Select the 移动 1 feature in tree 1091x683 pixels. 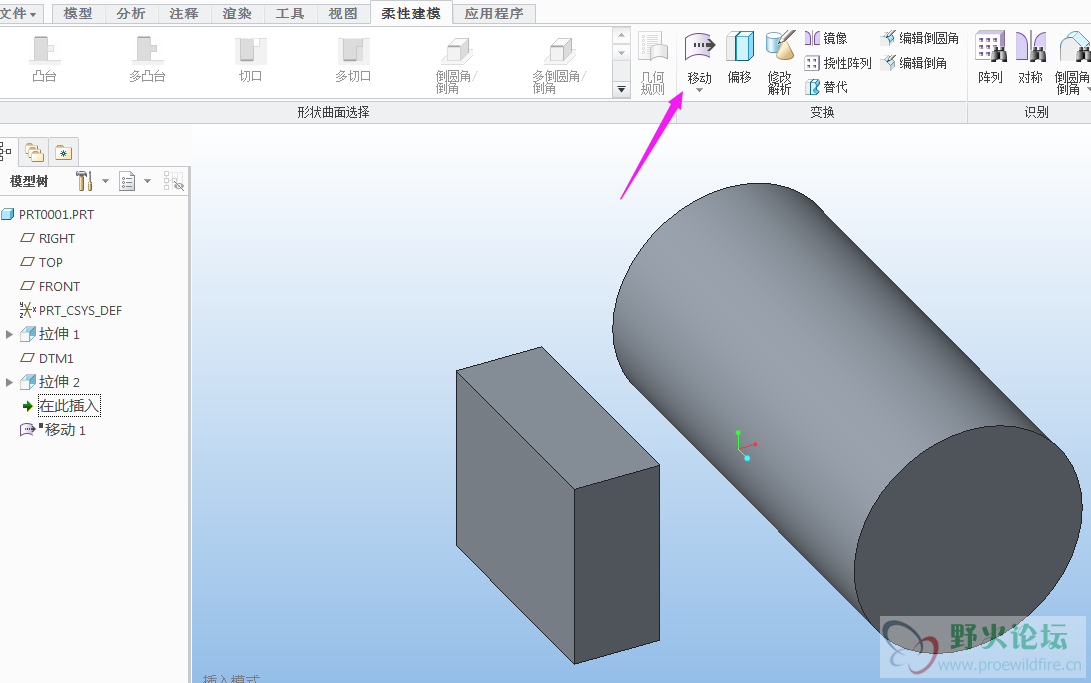[53, 430]
